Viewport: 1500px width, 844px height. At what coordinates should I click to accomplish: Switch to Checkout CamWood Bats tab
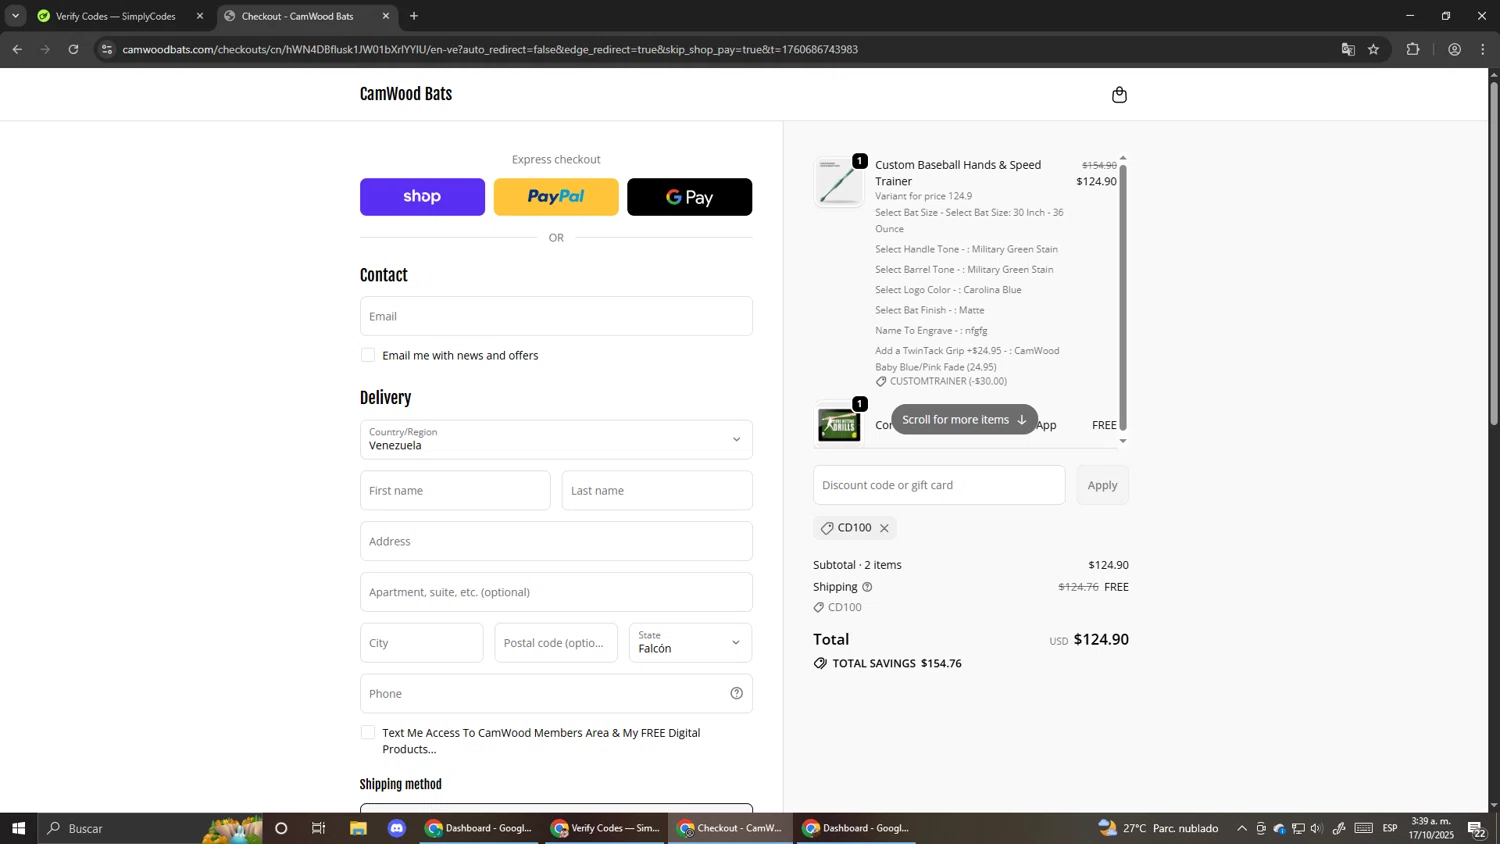coord(297,16)
